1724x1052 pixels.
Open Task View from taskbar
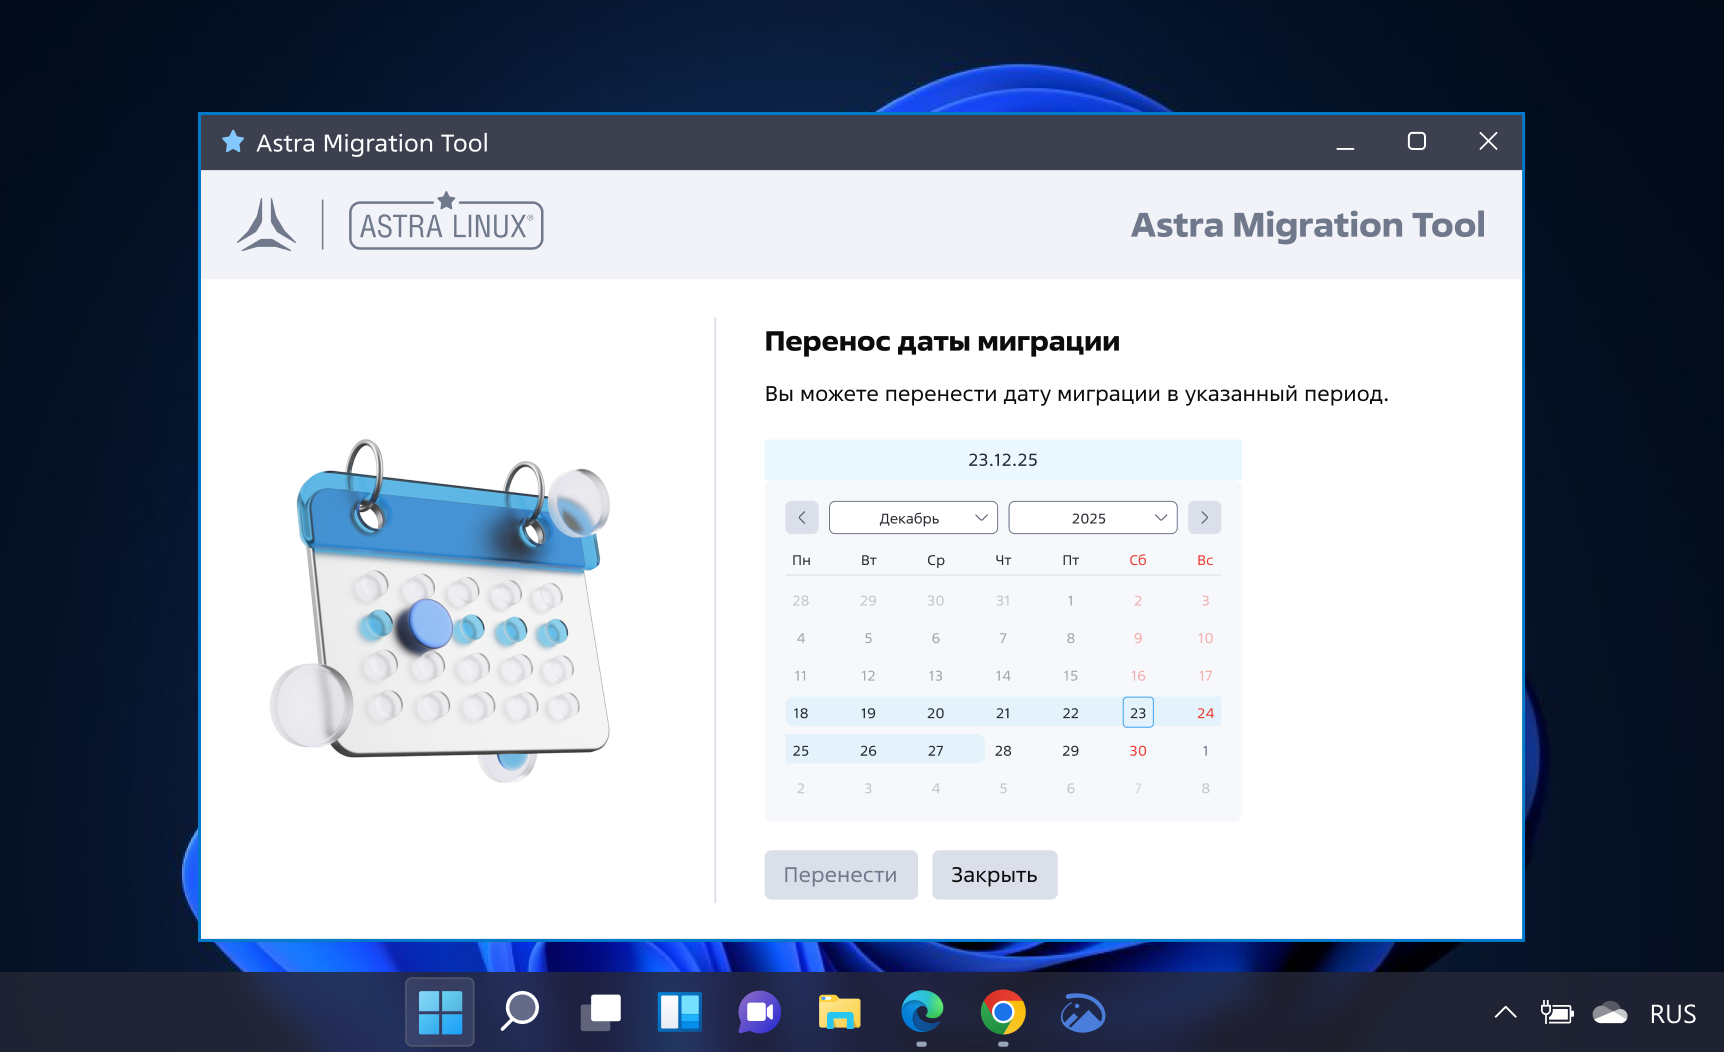(601, 1013)
